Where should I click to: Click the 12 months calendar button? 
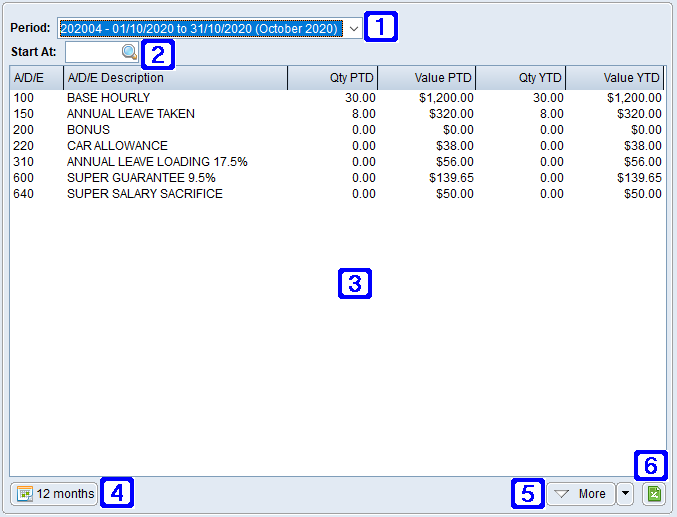click(55, 493)
